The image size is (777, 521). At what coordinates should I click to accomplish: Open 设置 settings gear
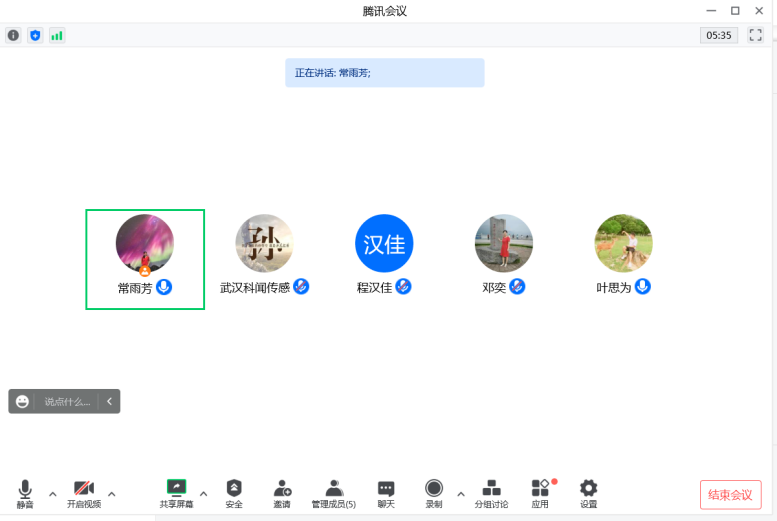[589, 493]
